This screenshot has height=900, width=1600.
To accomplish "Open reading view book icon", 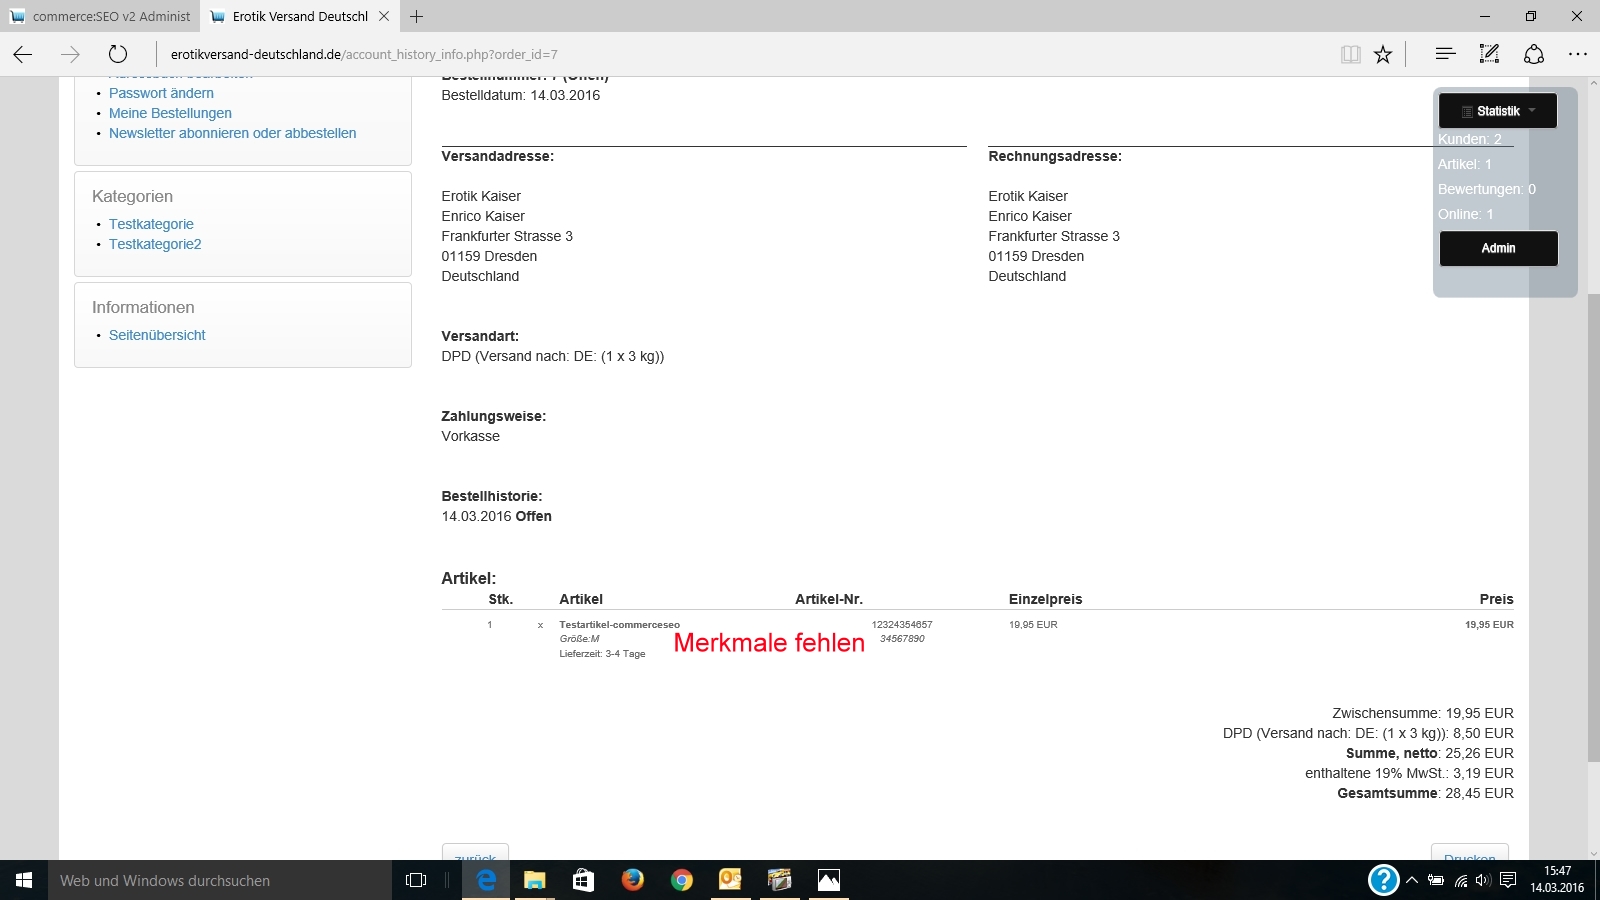I will [x=1350, y=54].
